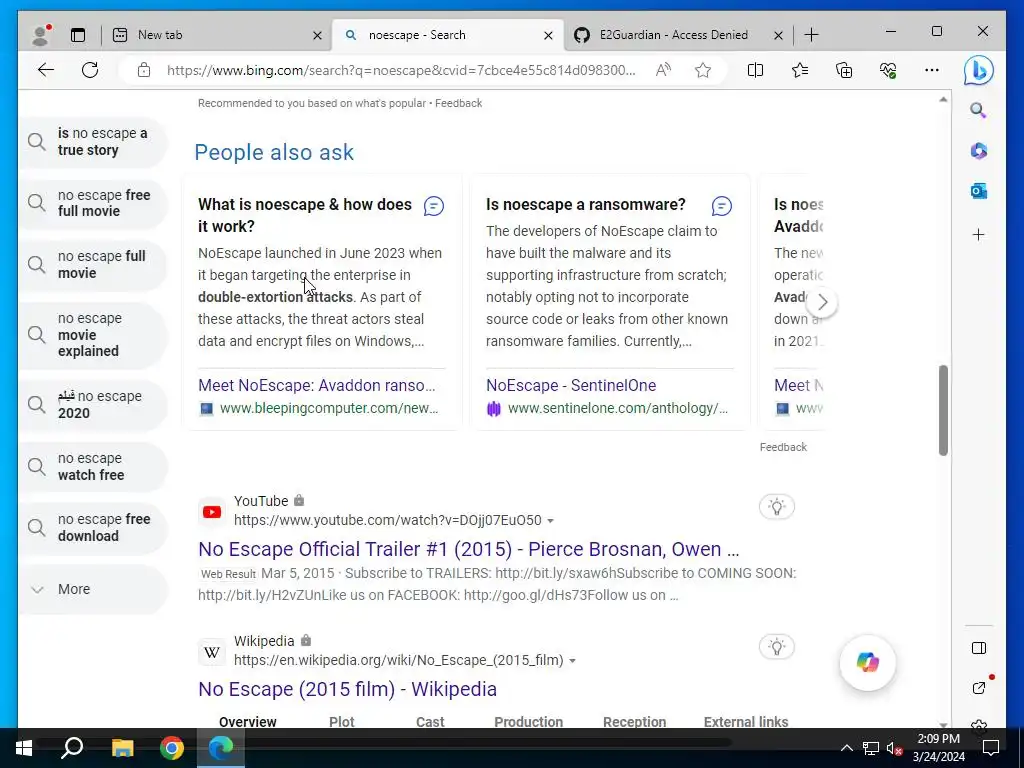The height and width of the screenshot is (768, 1024).
Task: Click Feedback below People also ask
Action: point(783,447)
